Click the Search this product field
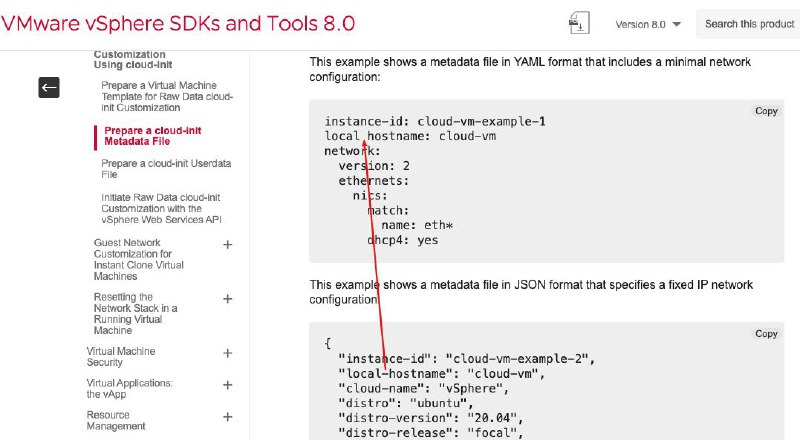 coord(749,24)
